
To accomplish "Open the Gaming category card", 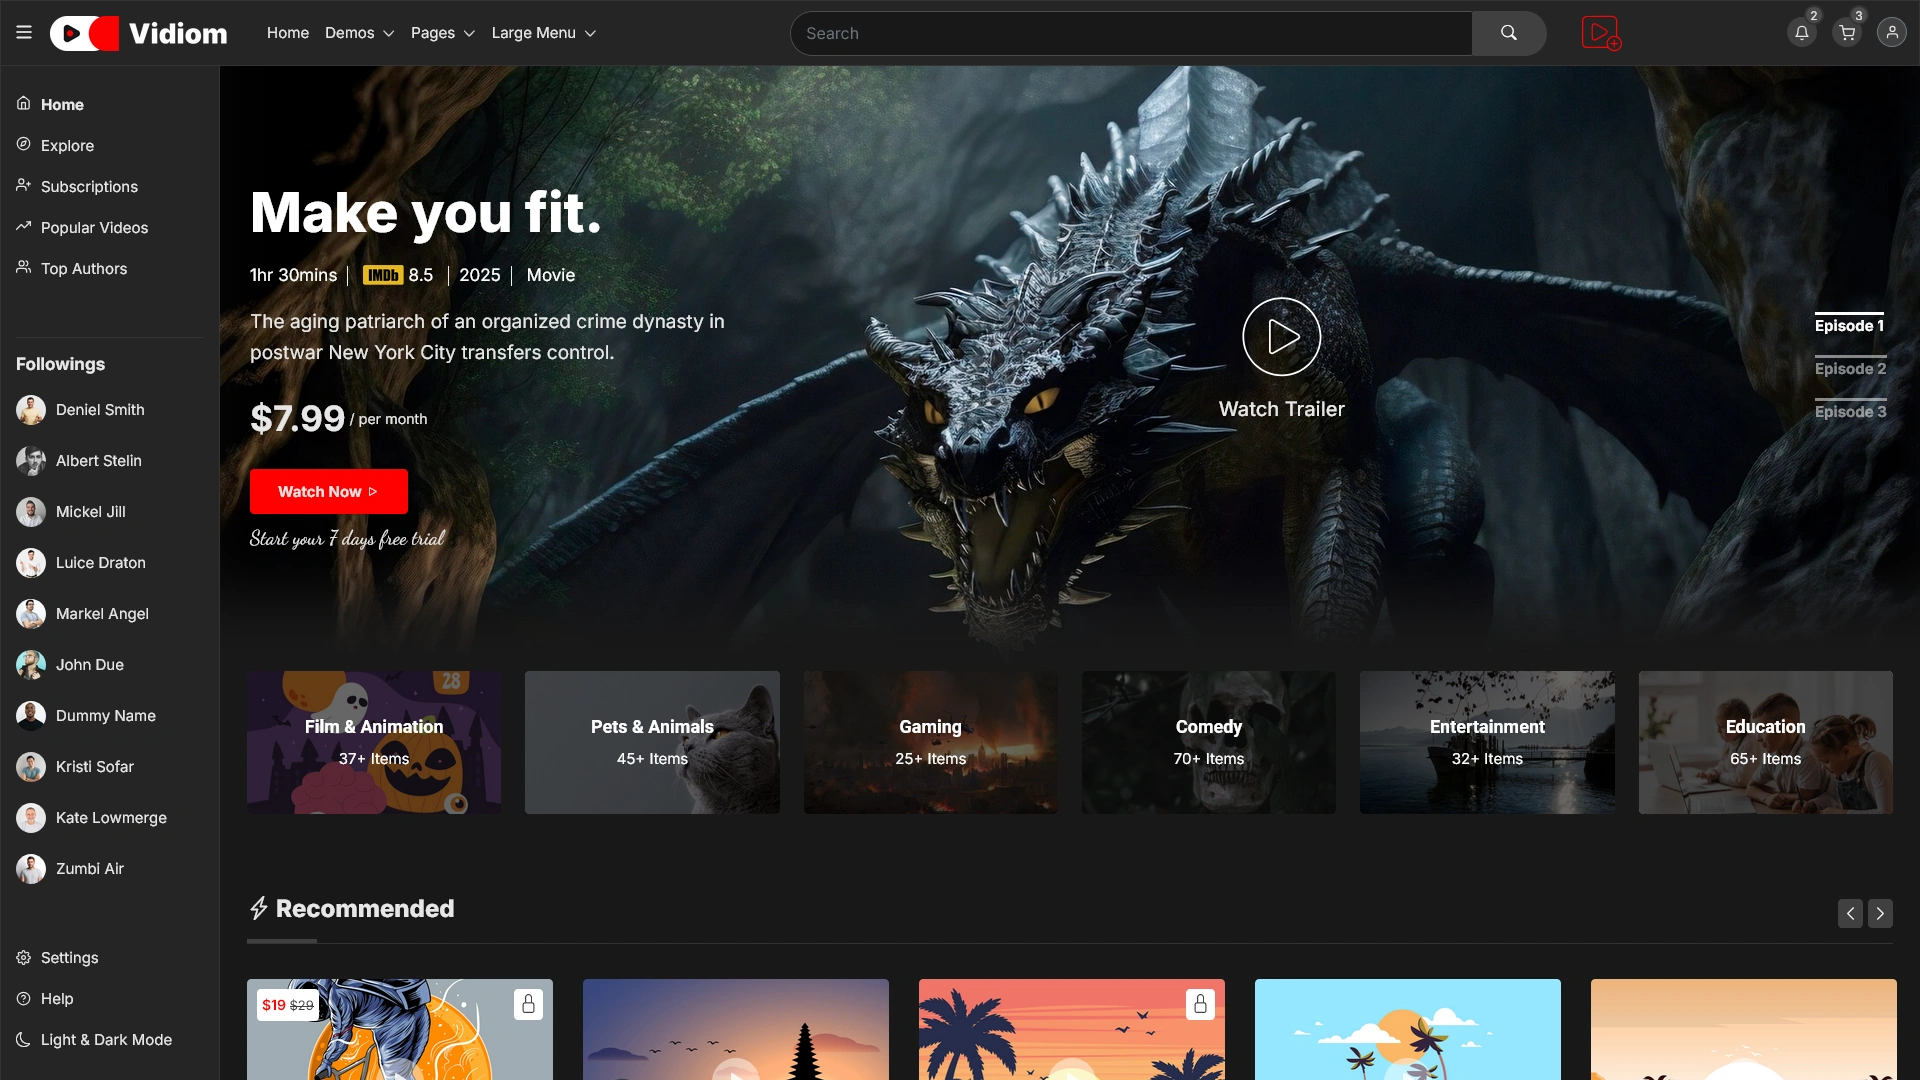I will (x=930, y=742).
